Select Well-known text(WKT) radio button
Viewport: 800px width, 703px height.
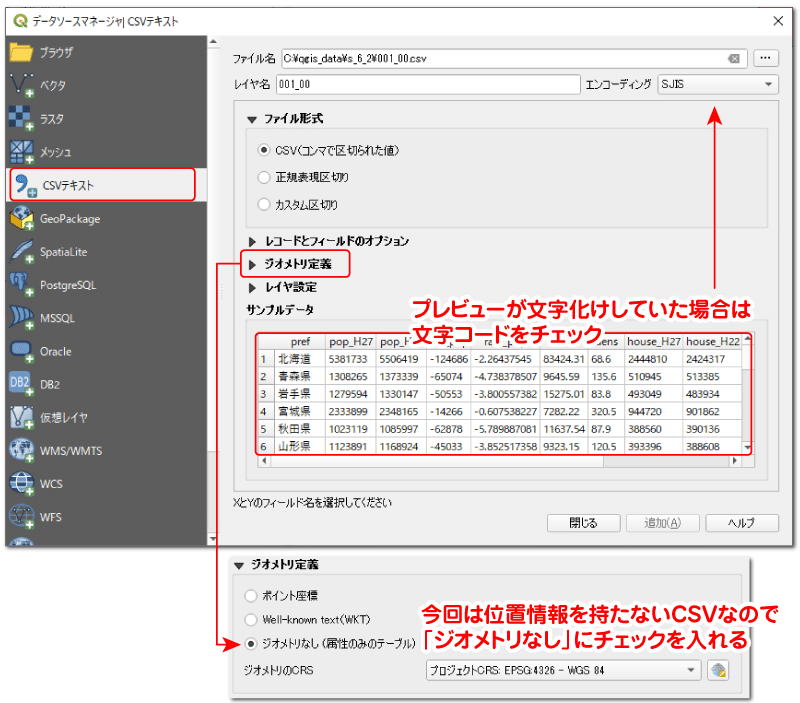251,619
